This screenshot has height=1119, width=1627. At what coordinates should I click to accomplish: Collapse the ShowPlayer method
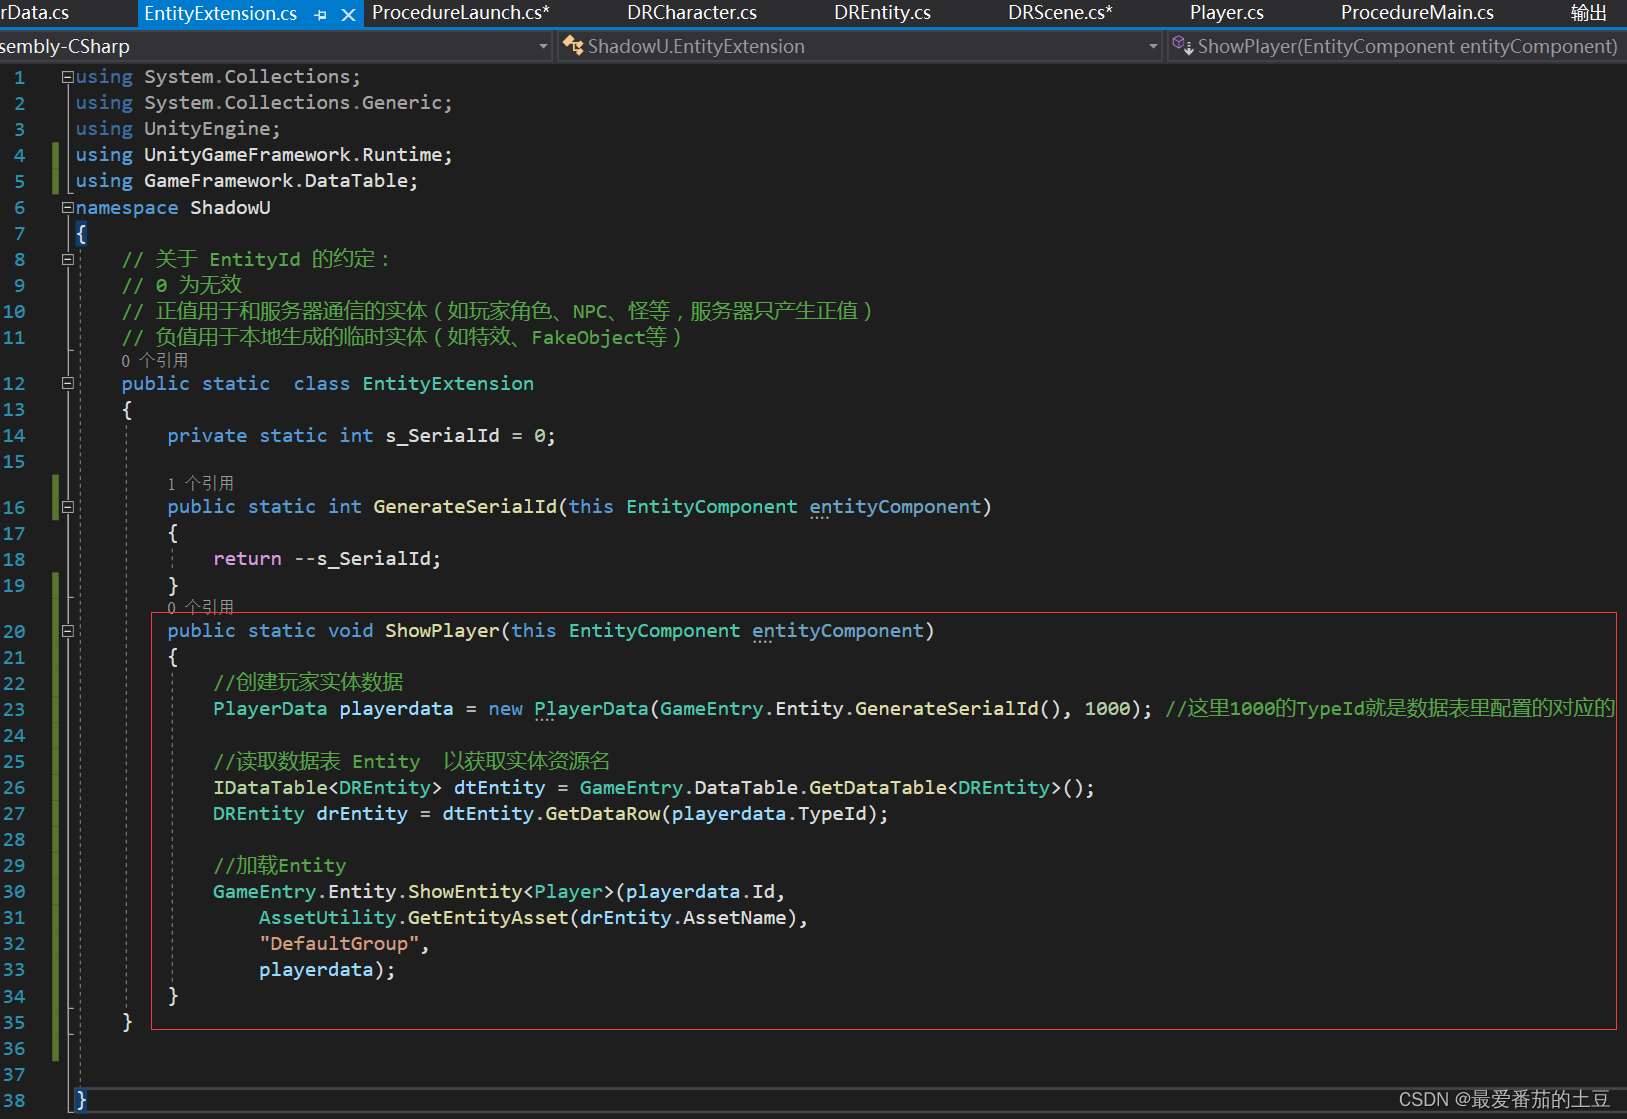pos(67,631)
